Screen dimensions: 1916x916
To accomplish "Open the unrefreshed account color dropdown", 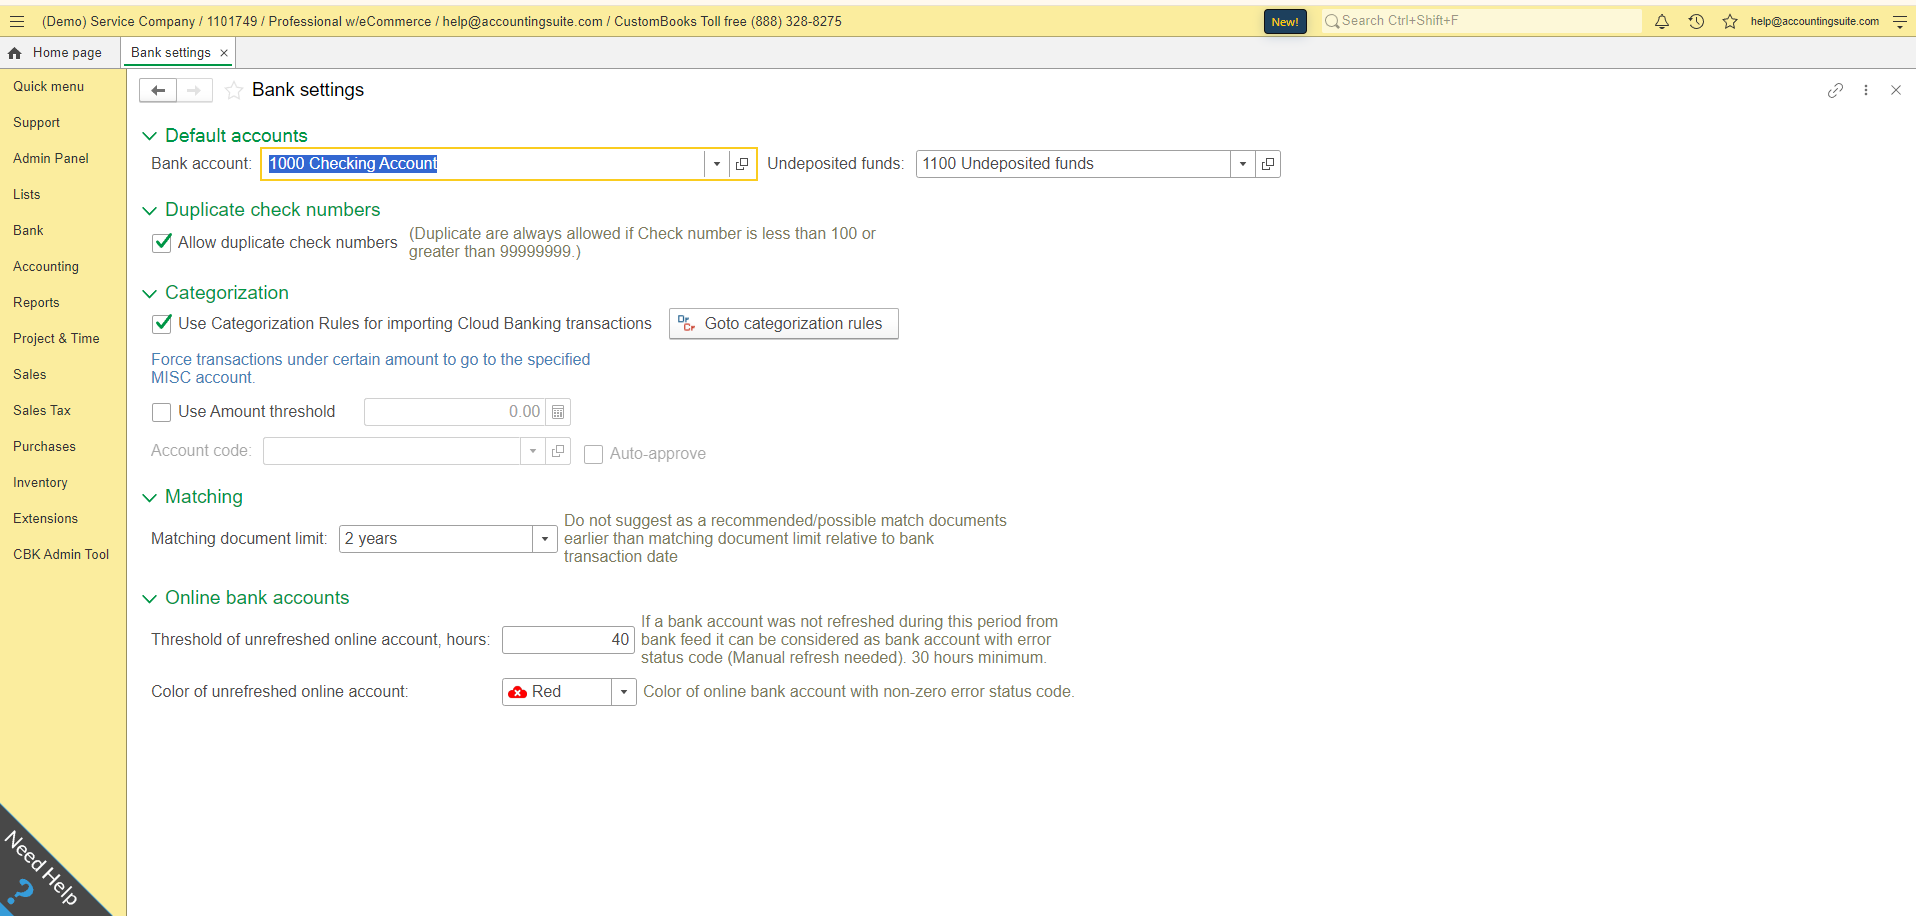I will [x=624, y=692].
